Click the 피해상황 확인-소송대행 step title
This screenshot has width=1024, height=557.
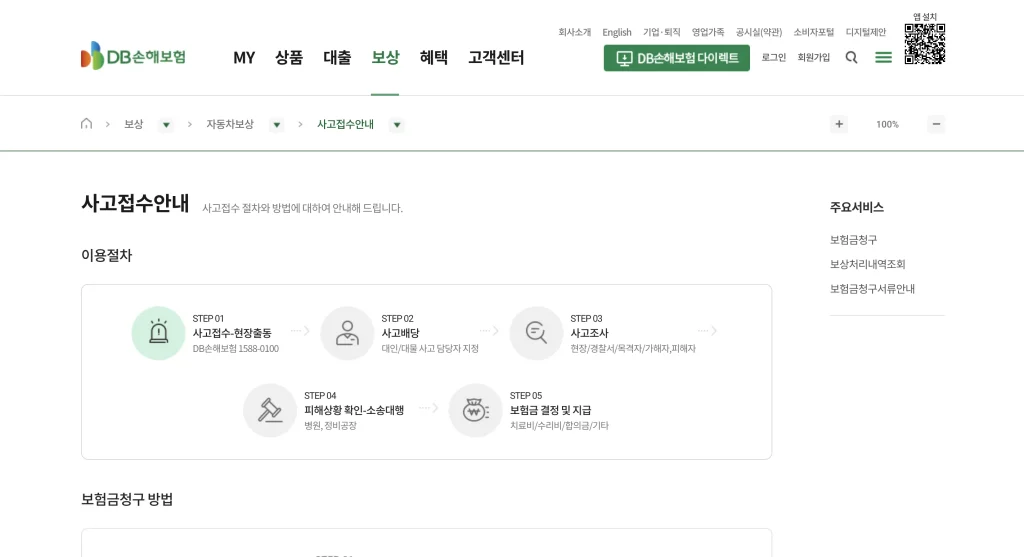click(354, 410)
